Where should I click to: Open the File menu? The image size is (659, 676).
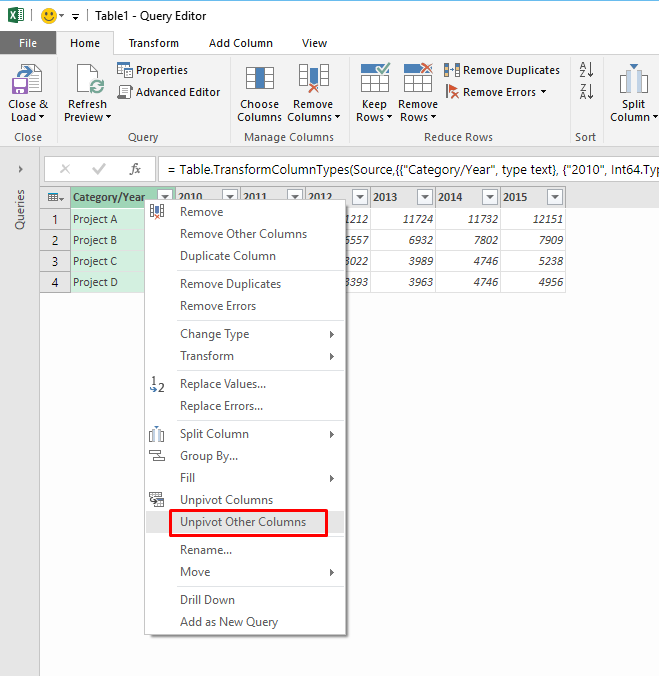point(28,43)
